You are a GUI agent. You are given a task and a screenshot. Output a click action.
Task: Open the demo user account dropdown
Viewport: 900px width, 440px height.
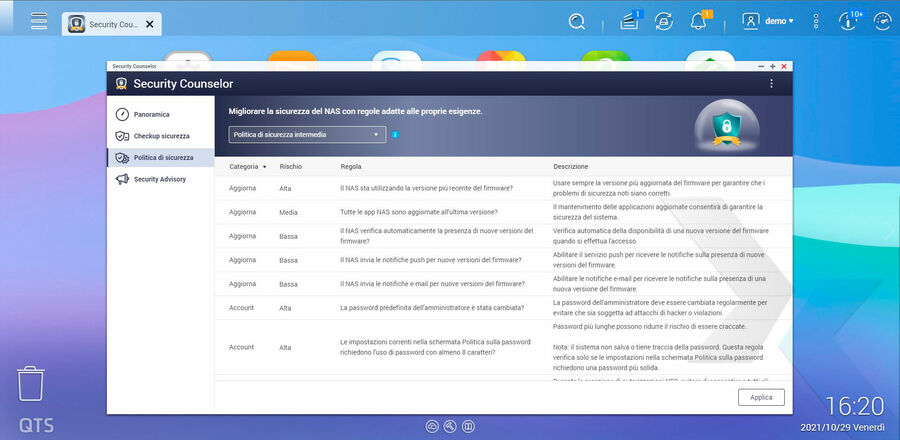(x=768, y=21)
